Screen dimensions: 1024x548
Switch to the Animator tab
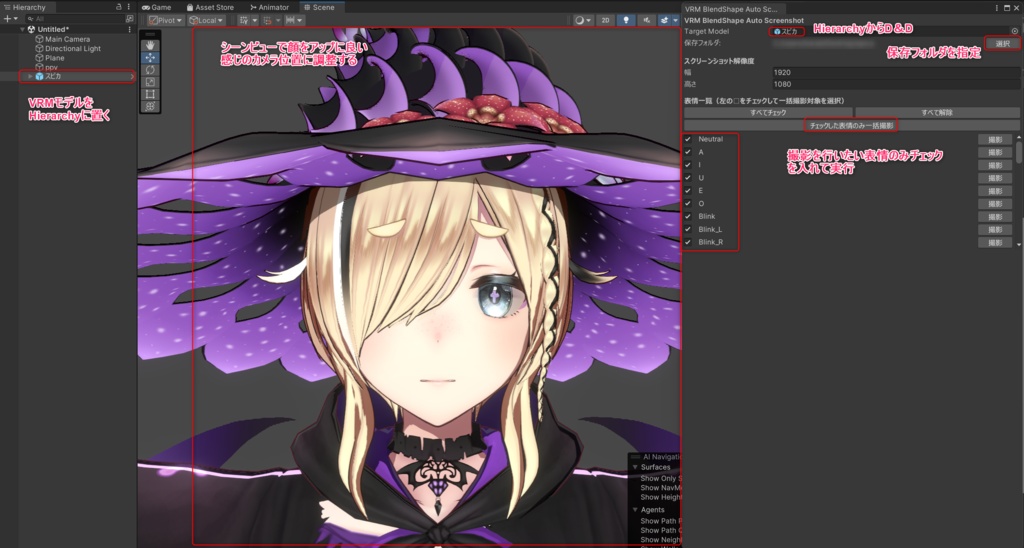(269, 7)
